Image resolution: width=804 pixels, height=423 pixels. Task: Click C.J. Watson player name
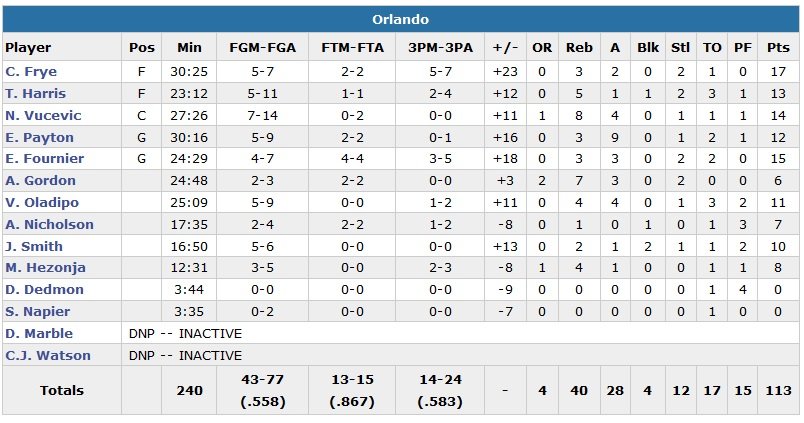pos(48,355)
